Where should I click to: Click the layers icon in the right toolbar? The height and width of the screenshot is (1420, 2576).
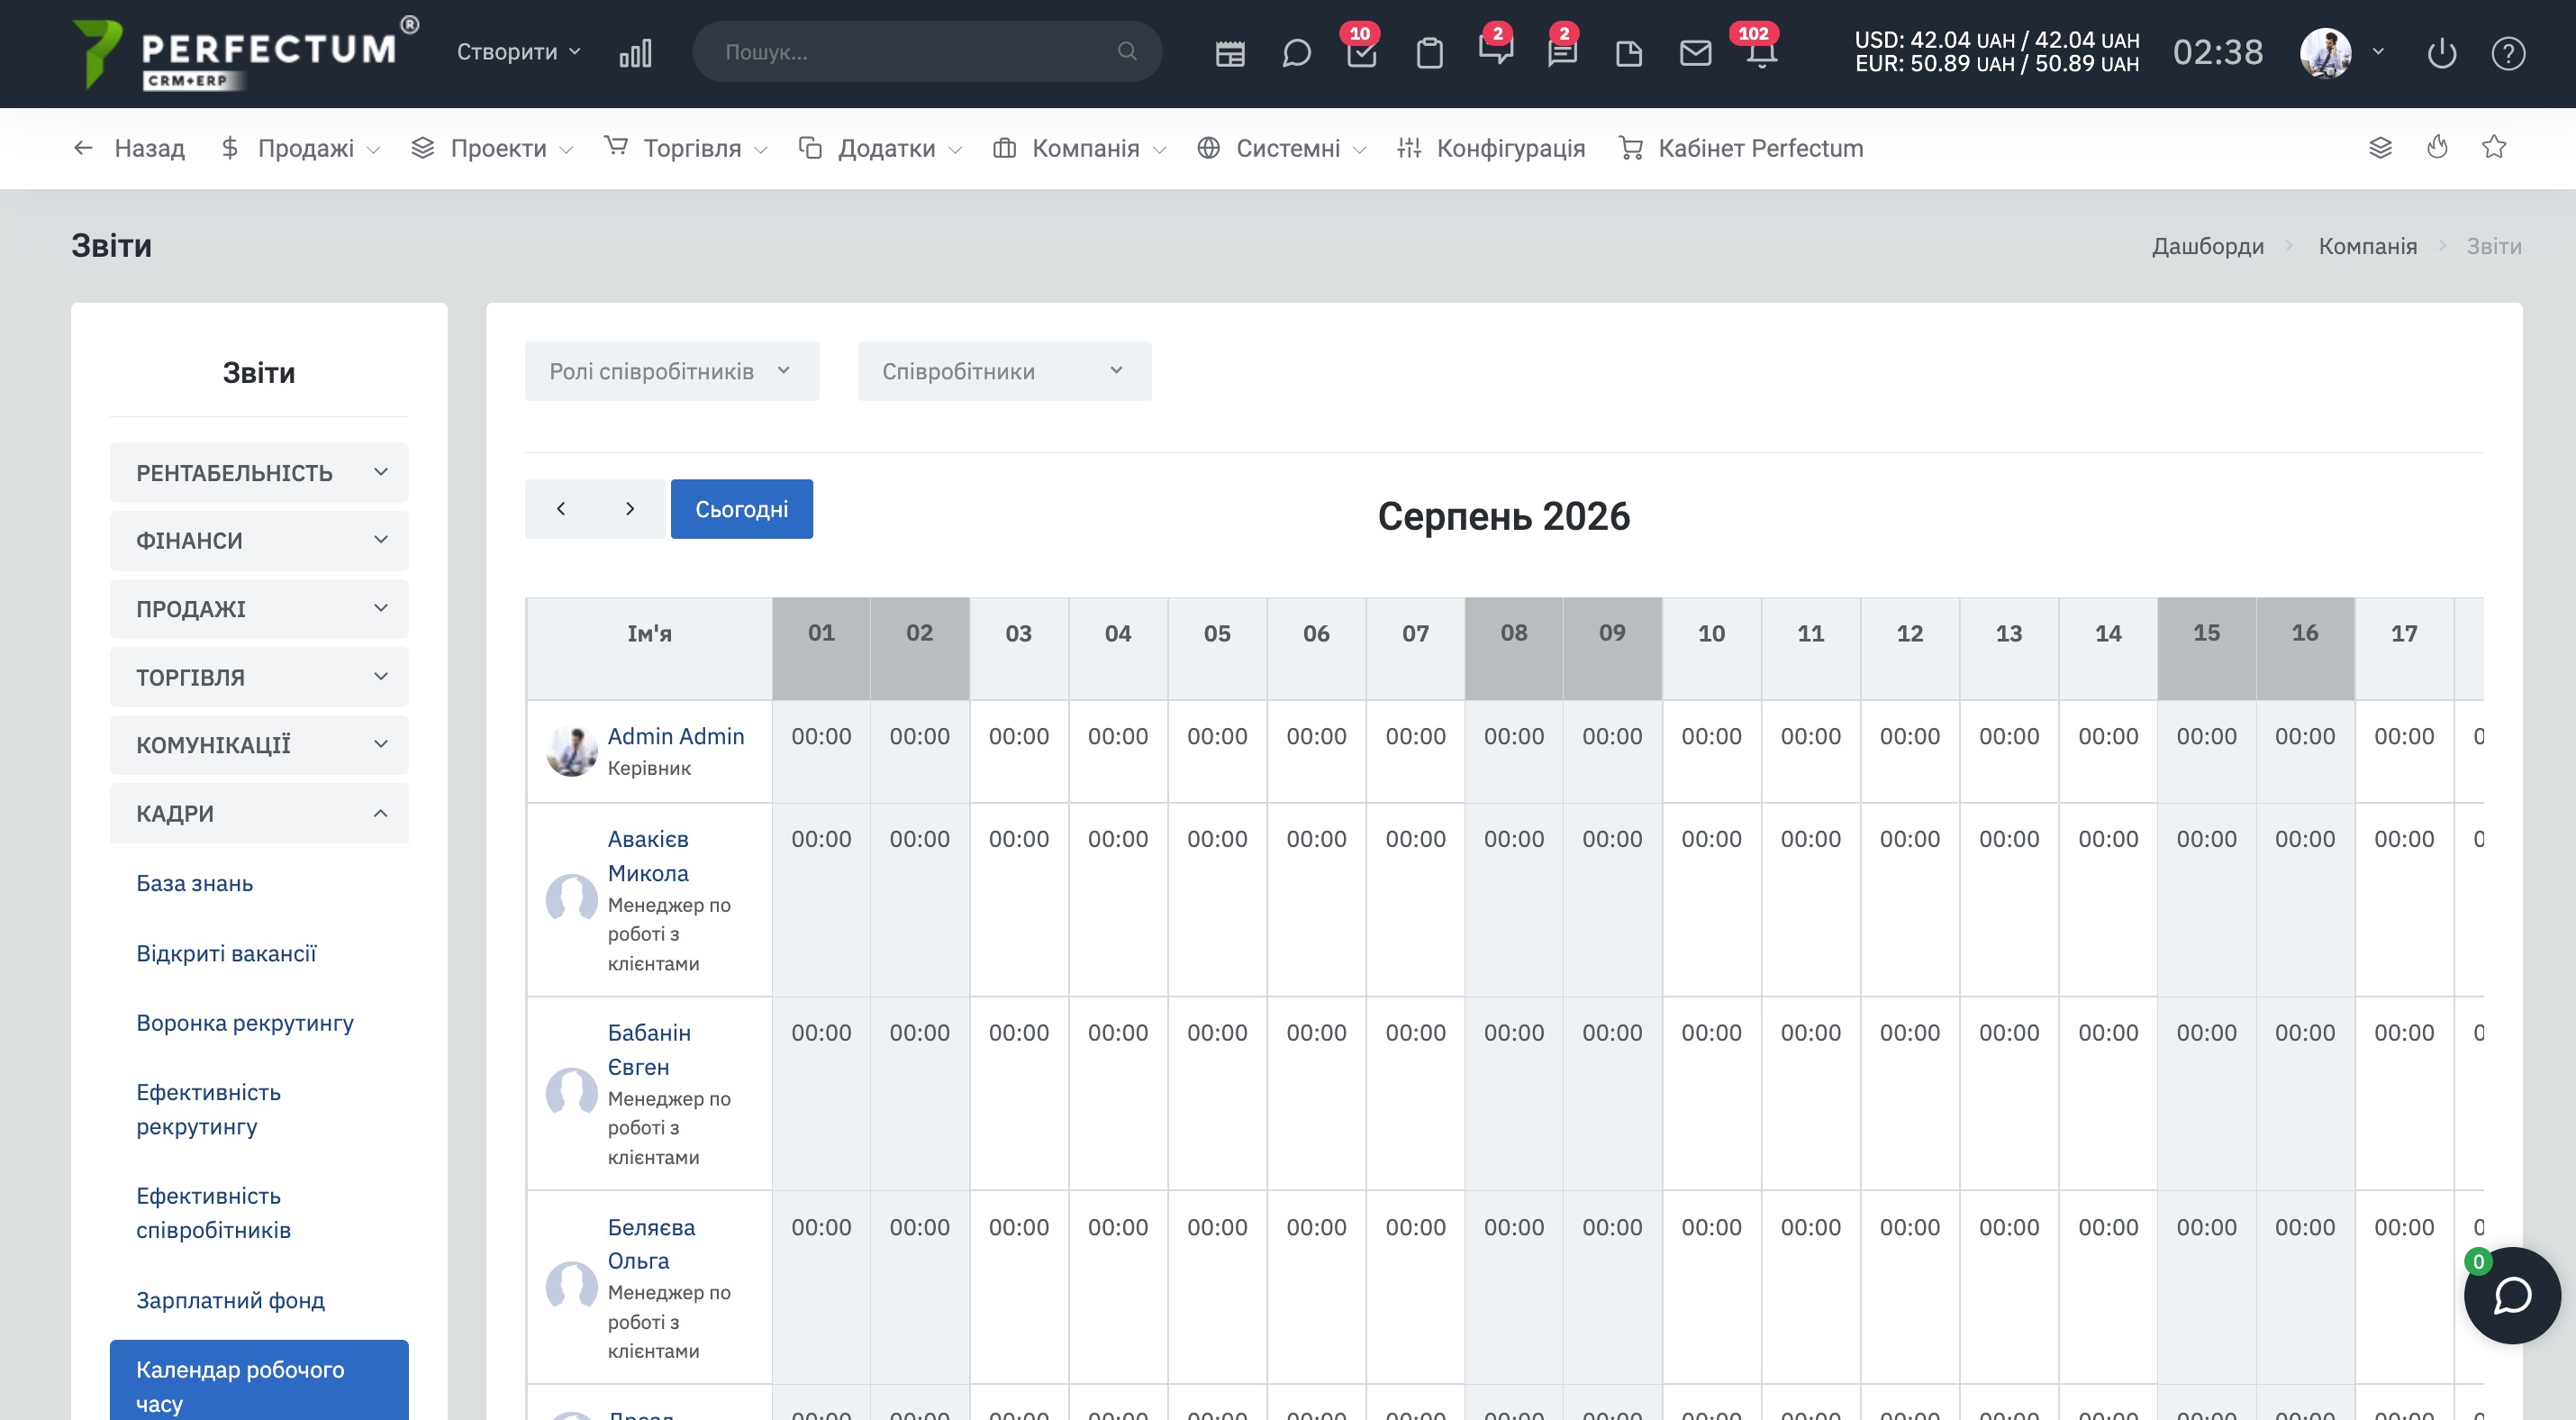coord(2381,148)
